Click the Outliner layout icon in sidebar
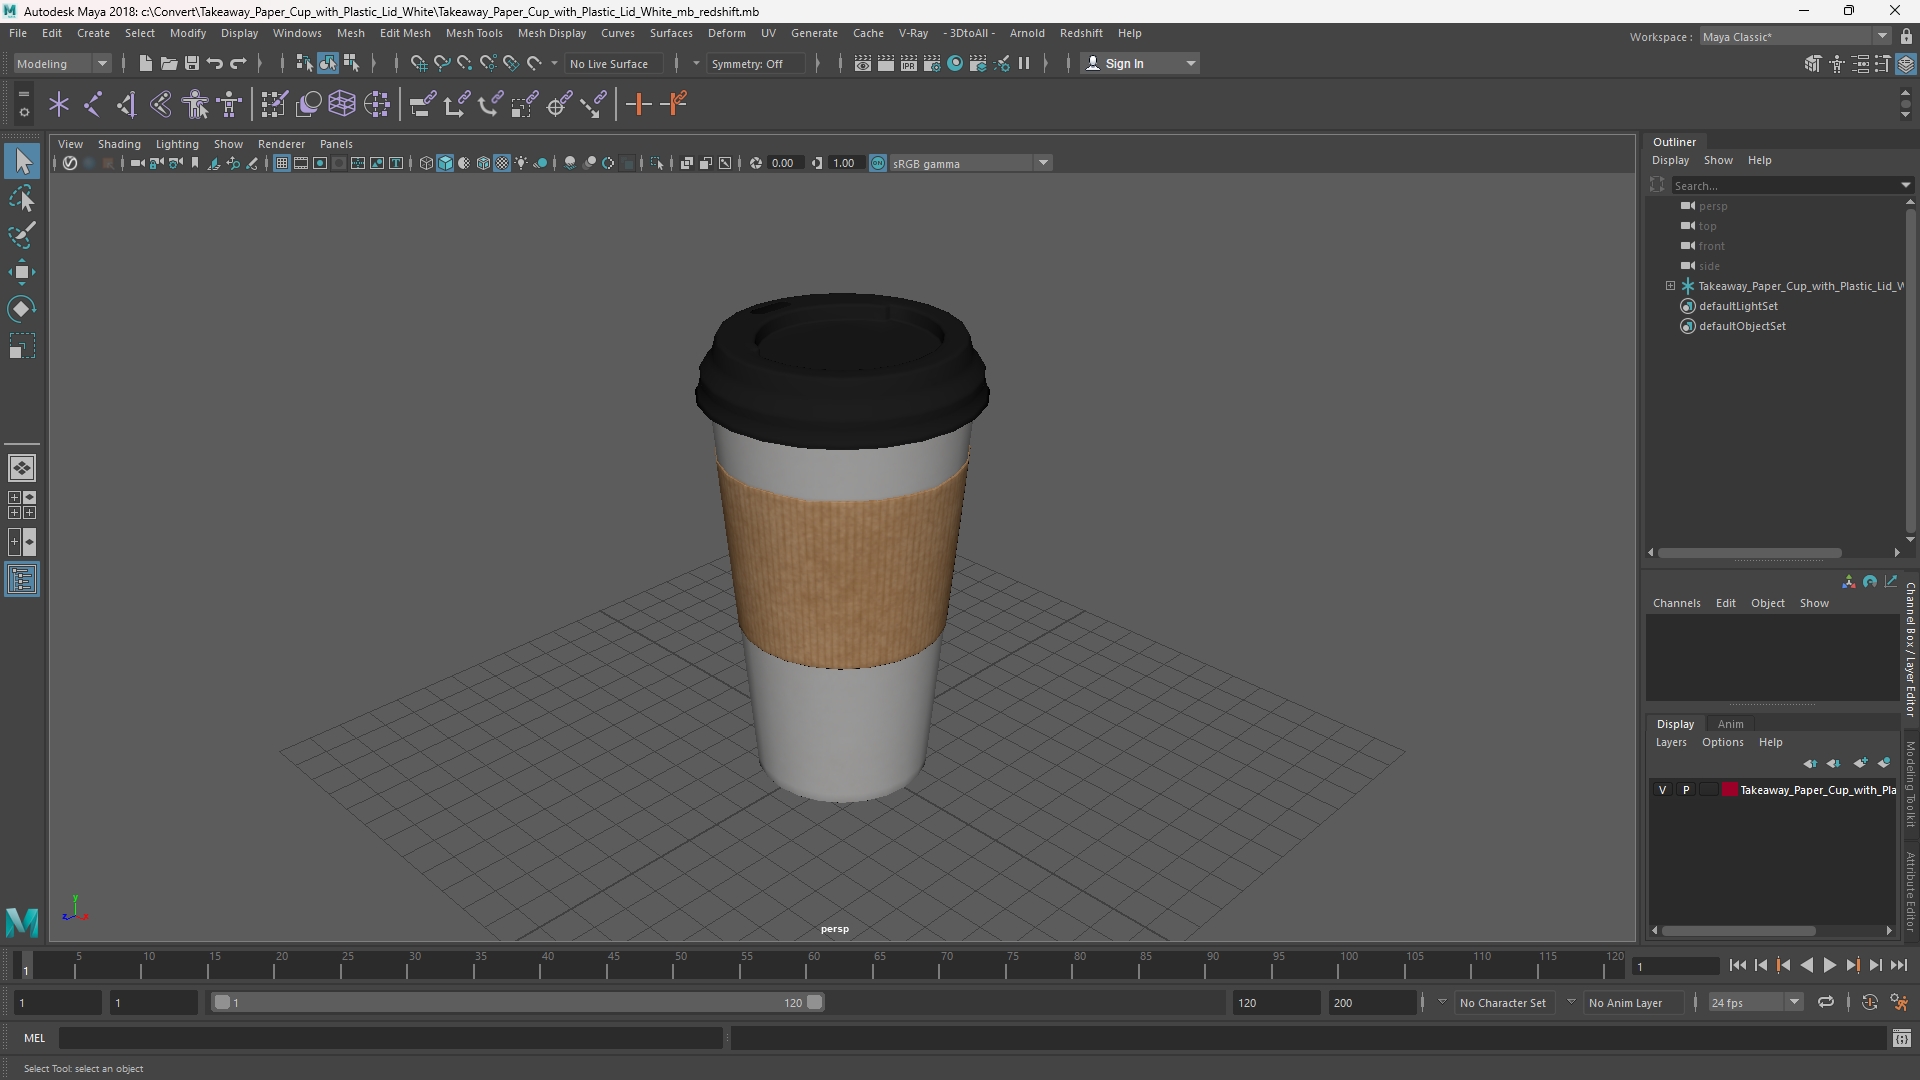 click(22, 580)
